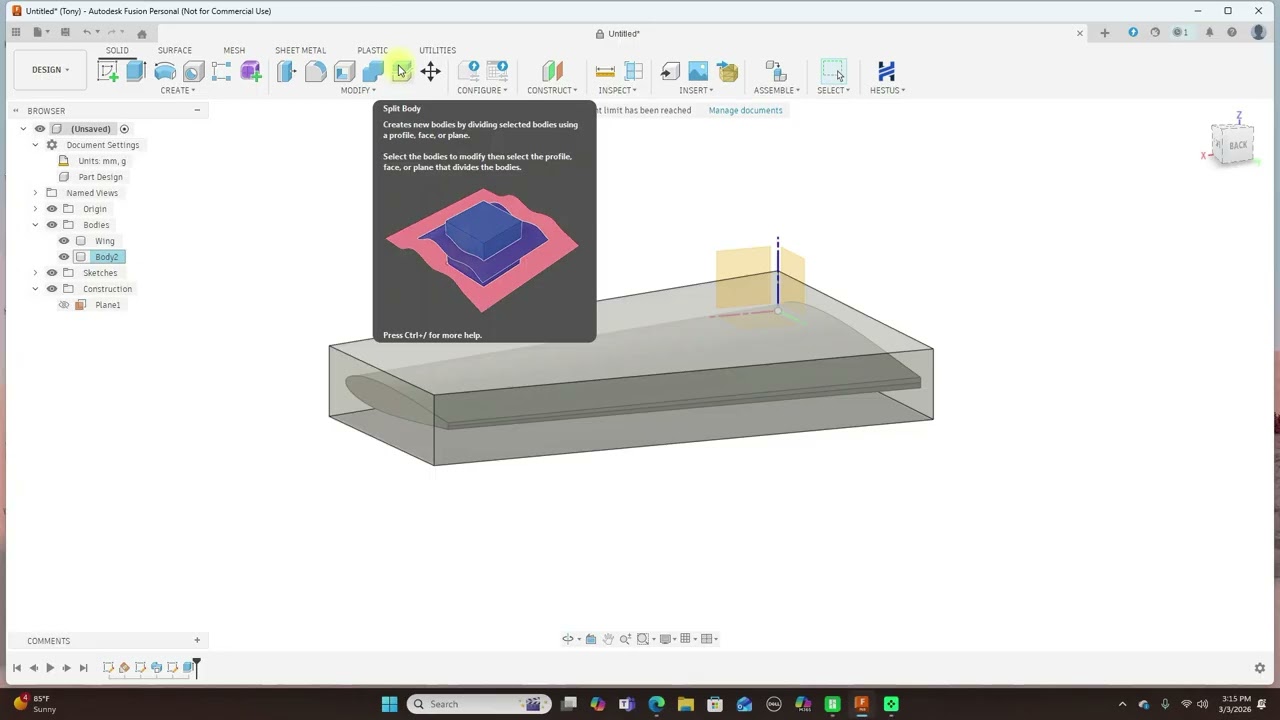Select the Split Body tool
The width and height of the screenshot is (1280, 720).
pos(401,71)
